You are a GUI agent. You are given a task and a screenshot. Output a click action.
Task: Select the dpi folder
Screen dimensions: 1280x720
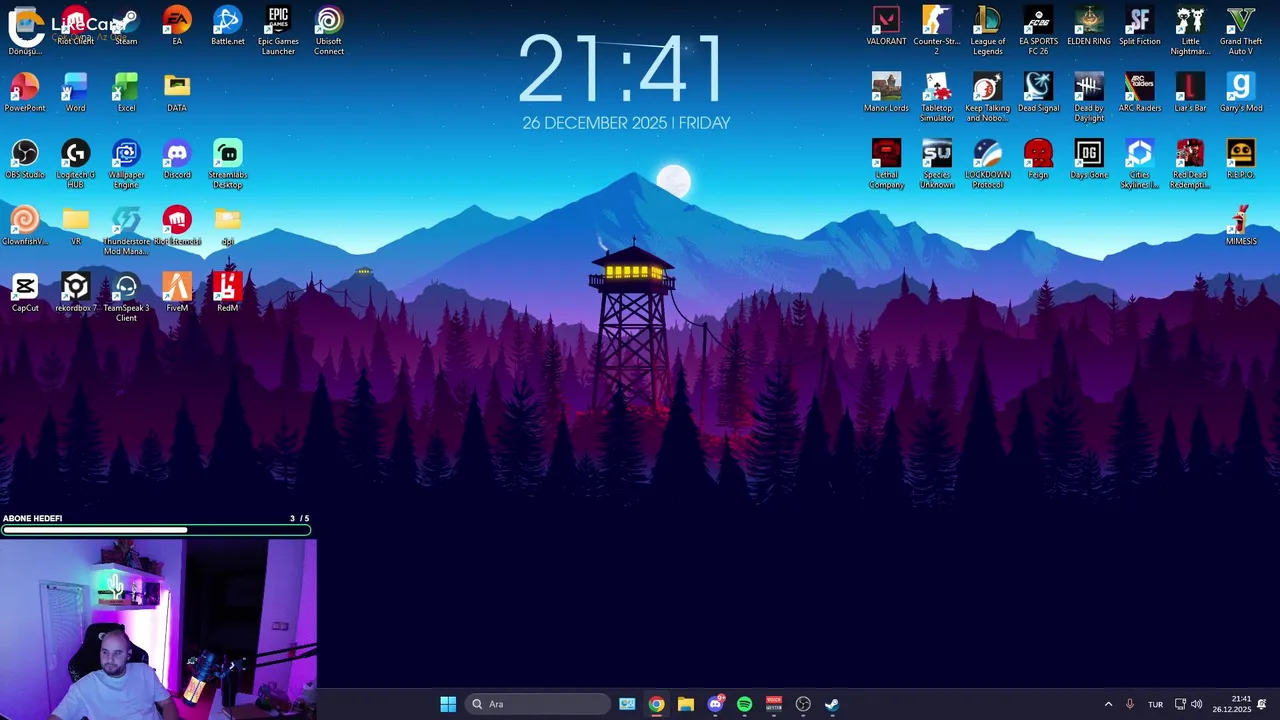coord(227,226)
